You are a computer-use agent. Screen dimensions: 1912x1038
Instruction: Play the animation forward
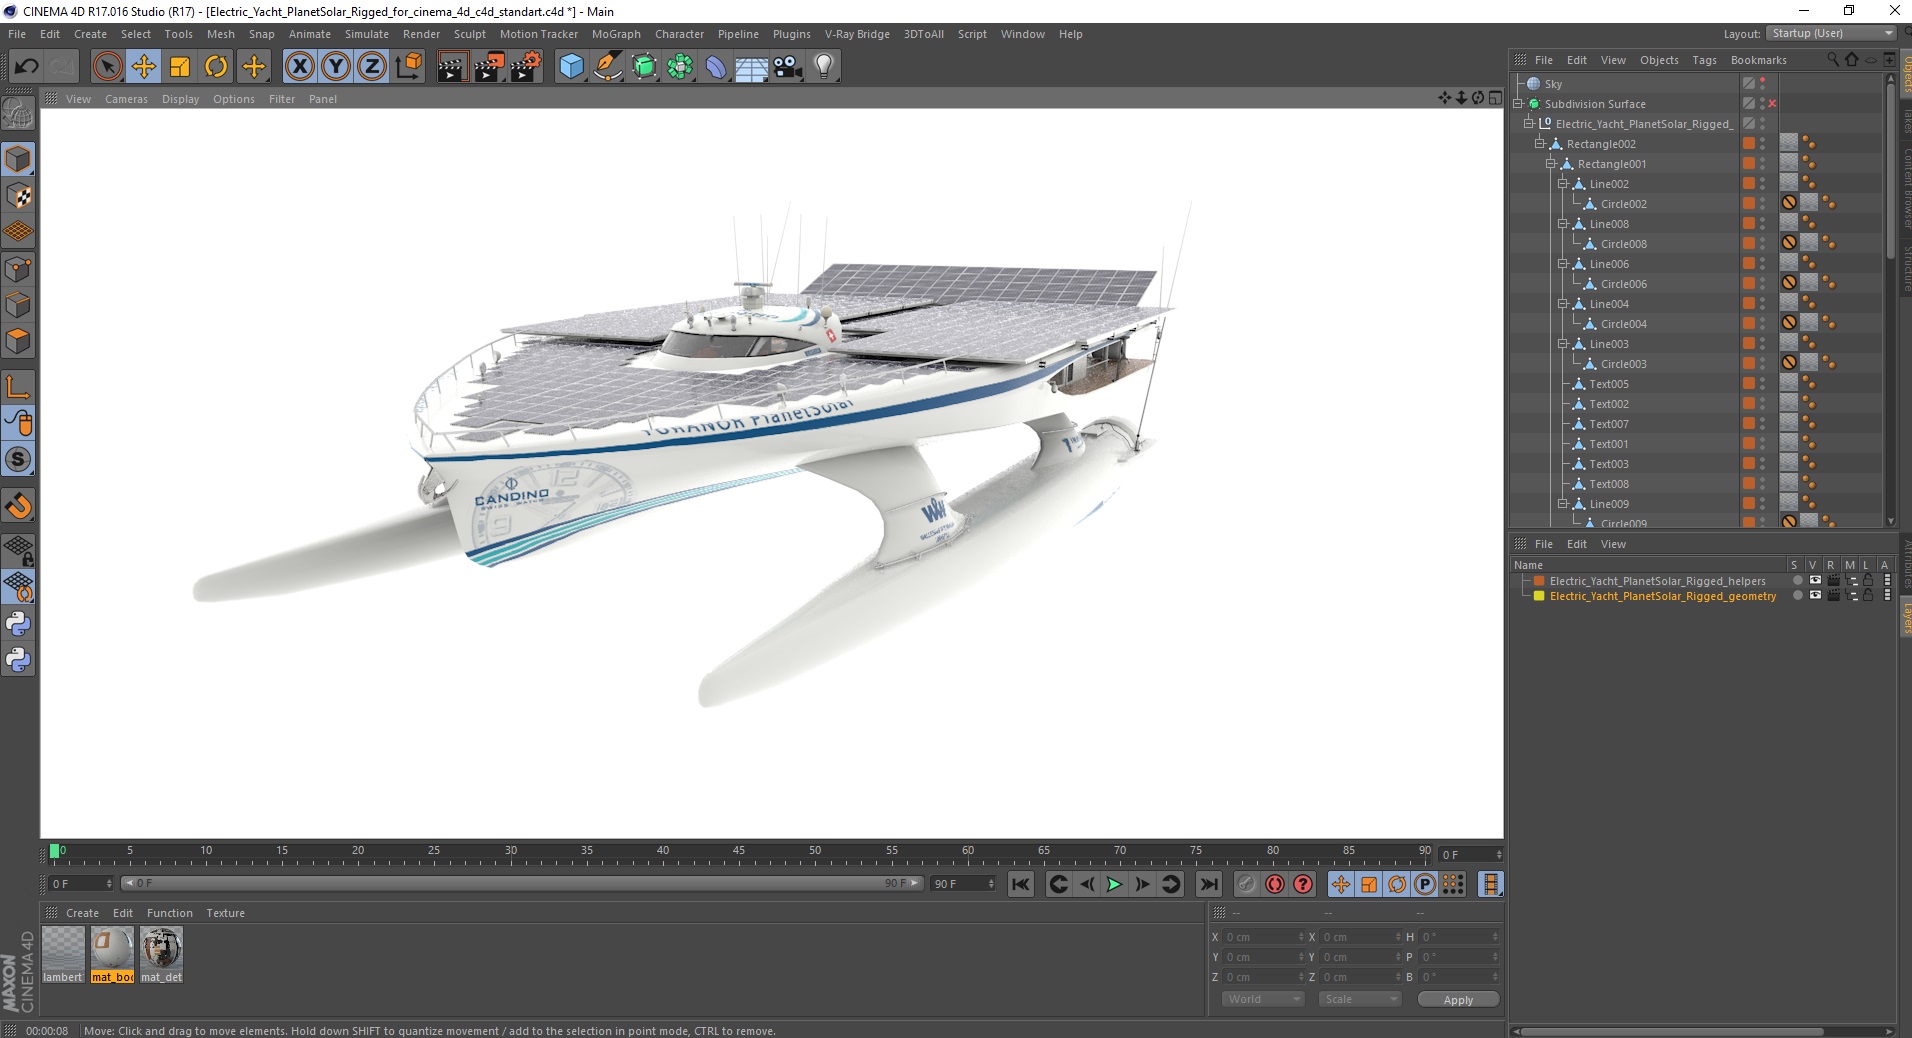point(1113,884)
